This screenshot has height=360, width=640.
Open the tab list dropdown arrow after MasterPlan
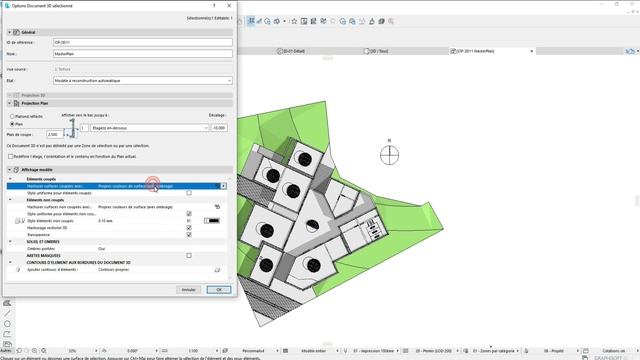click(531, 51)
